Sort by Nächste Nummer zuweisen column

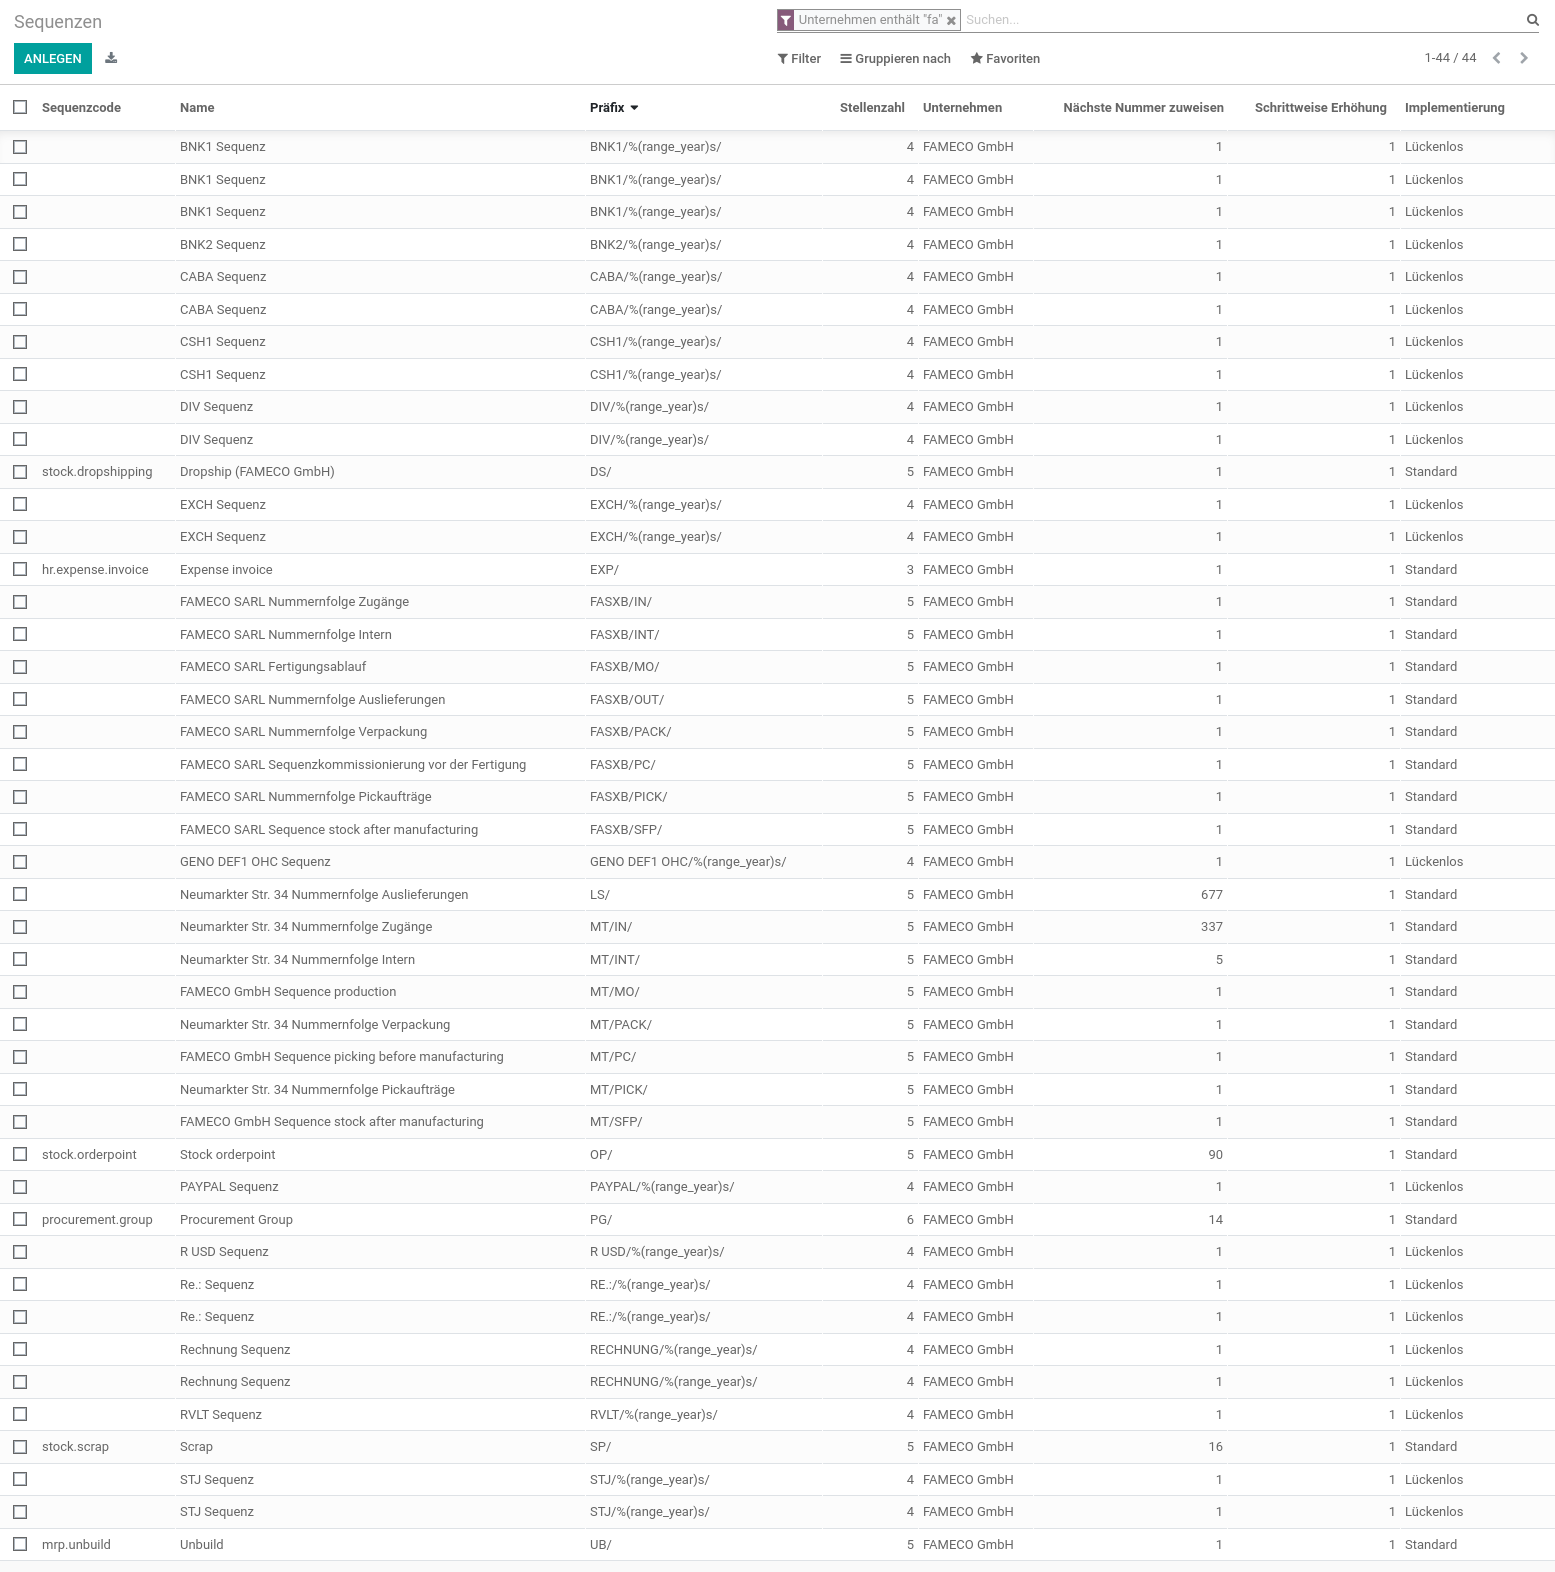click(x=1142, y=108)
